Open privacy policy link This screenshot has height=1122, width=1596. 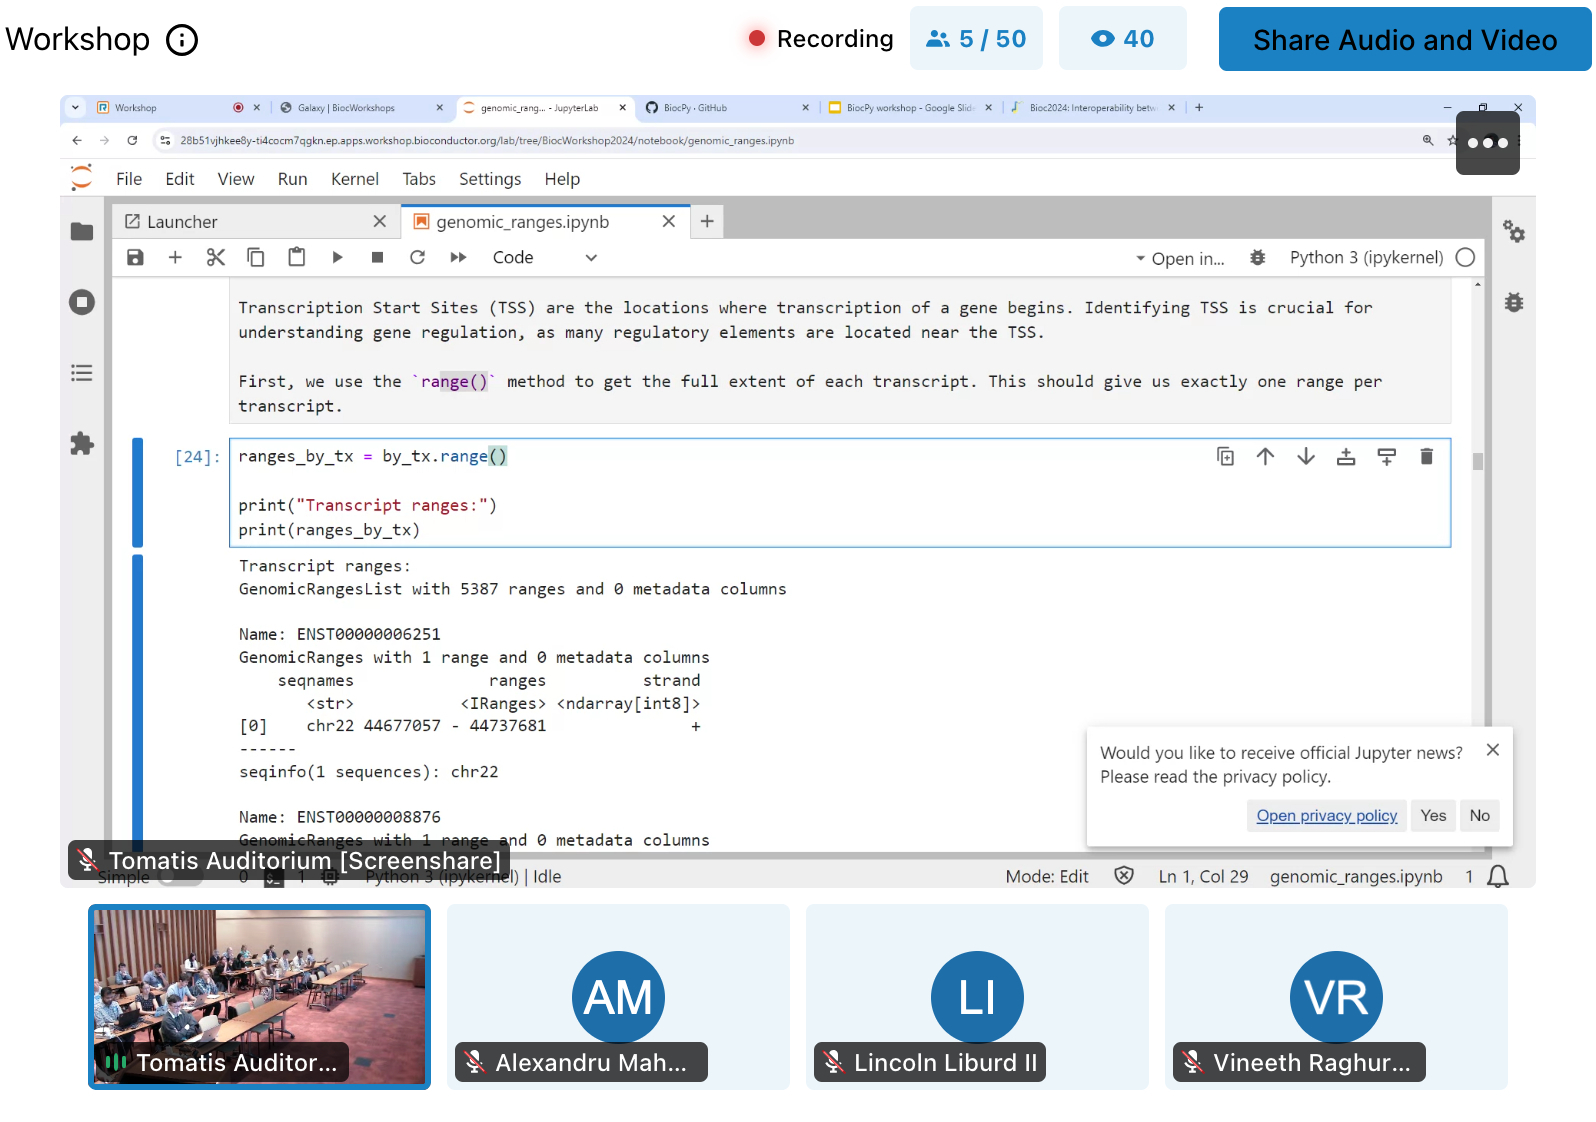coord(1326,816)
